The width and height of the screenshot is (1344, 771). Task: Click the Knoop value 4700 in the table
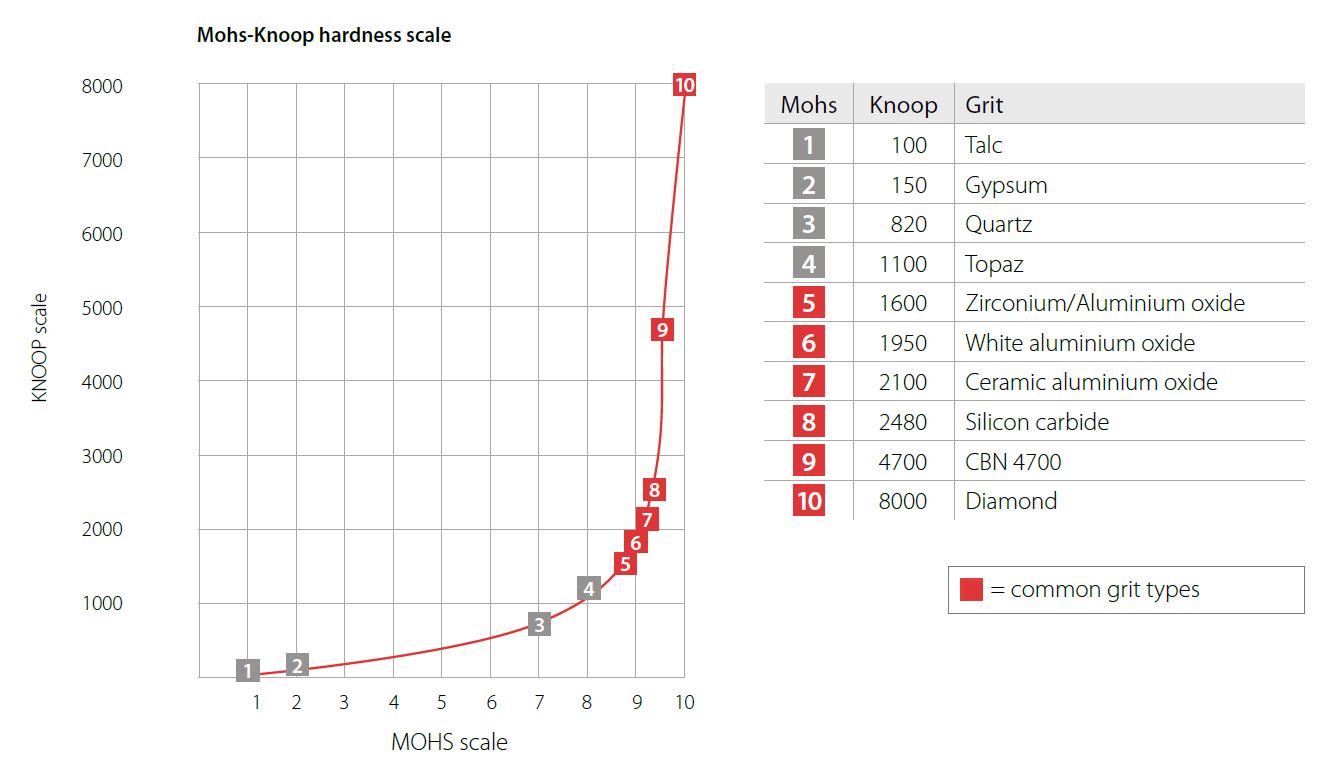(902, 462)
